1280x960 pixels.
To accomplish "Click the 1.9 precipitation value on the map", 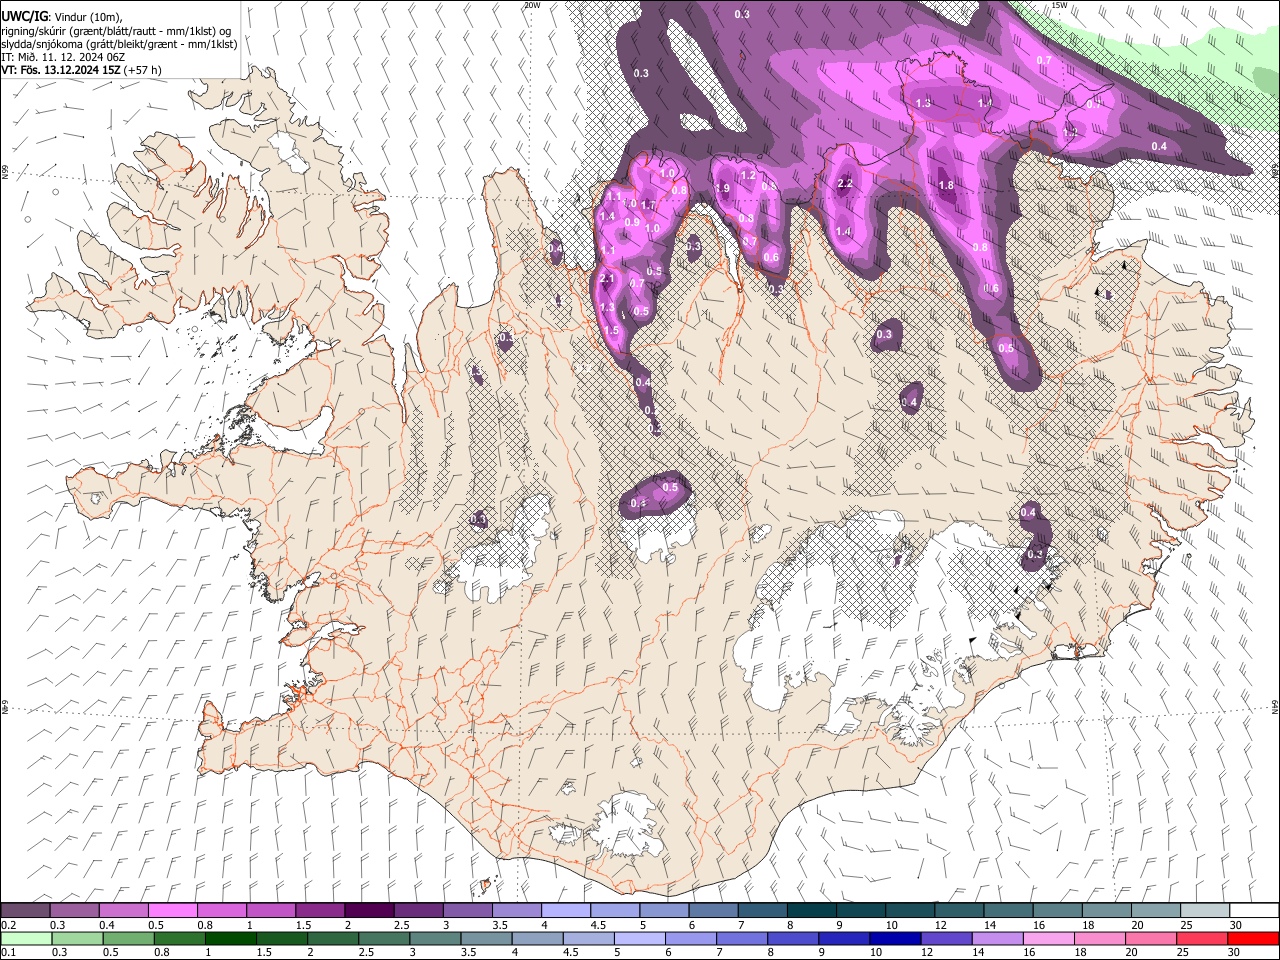I will point(722,188).
